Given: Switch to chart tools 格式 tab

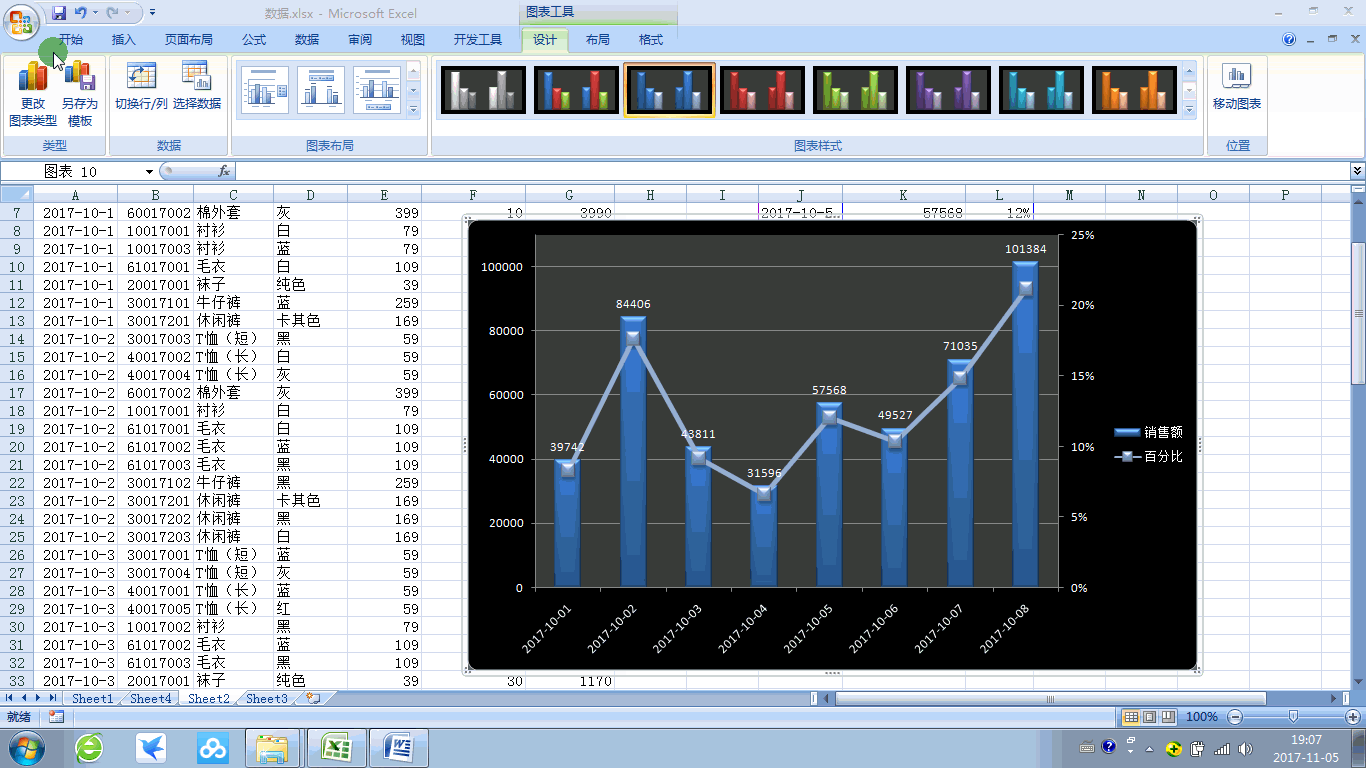Looking at the screenshot, I should 651,40.
